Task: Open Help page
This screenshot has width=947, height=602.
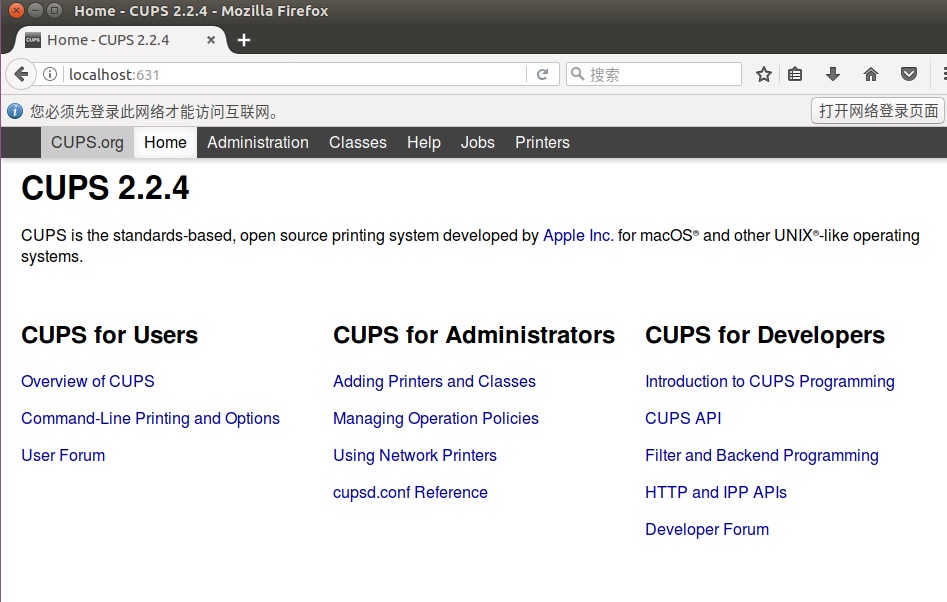Action: click(423, 142)
